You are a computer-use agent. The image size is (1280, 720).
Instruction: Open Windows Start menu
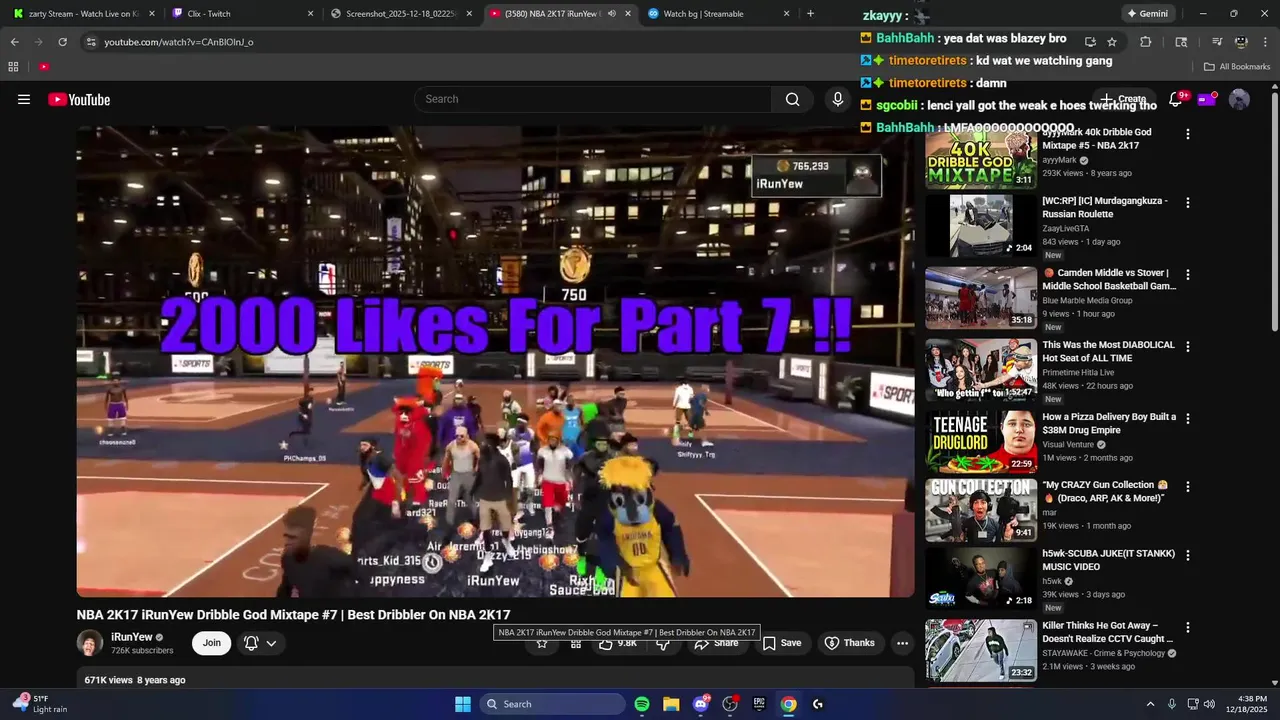click(463, 704)
